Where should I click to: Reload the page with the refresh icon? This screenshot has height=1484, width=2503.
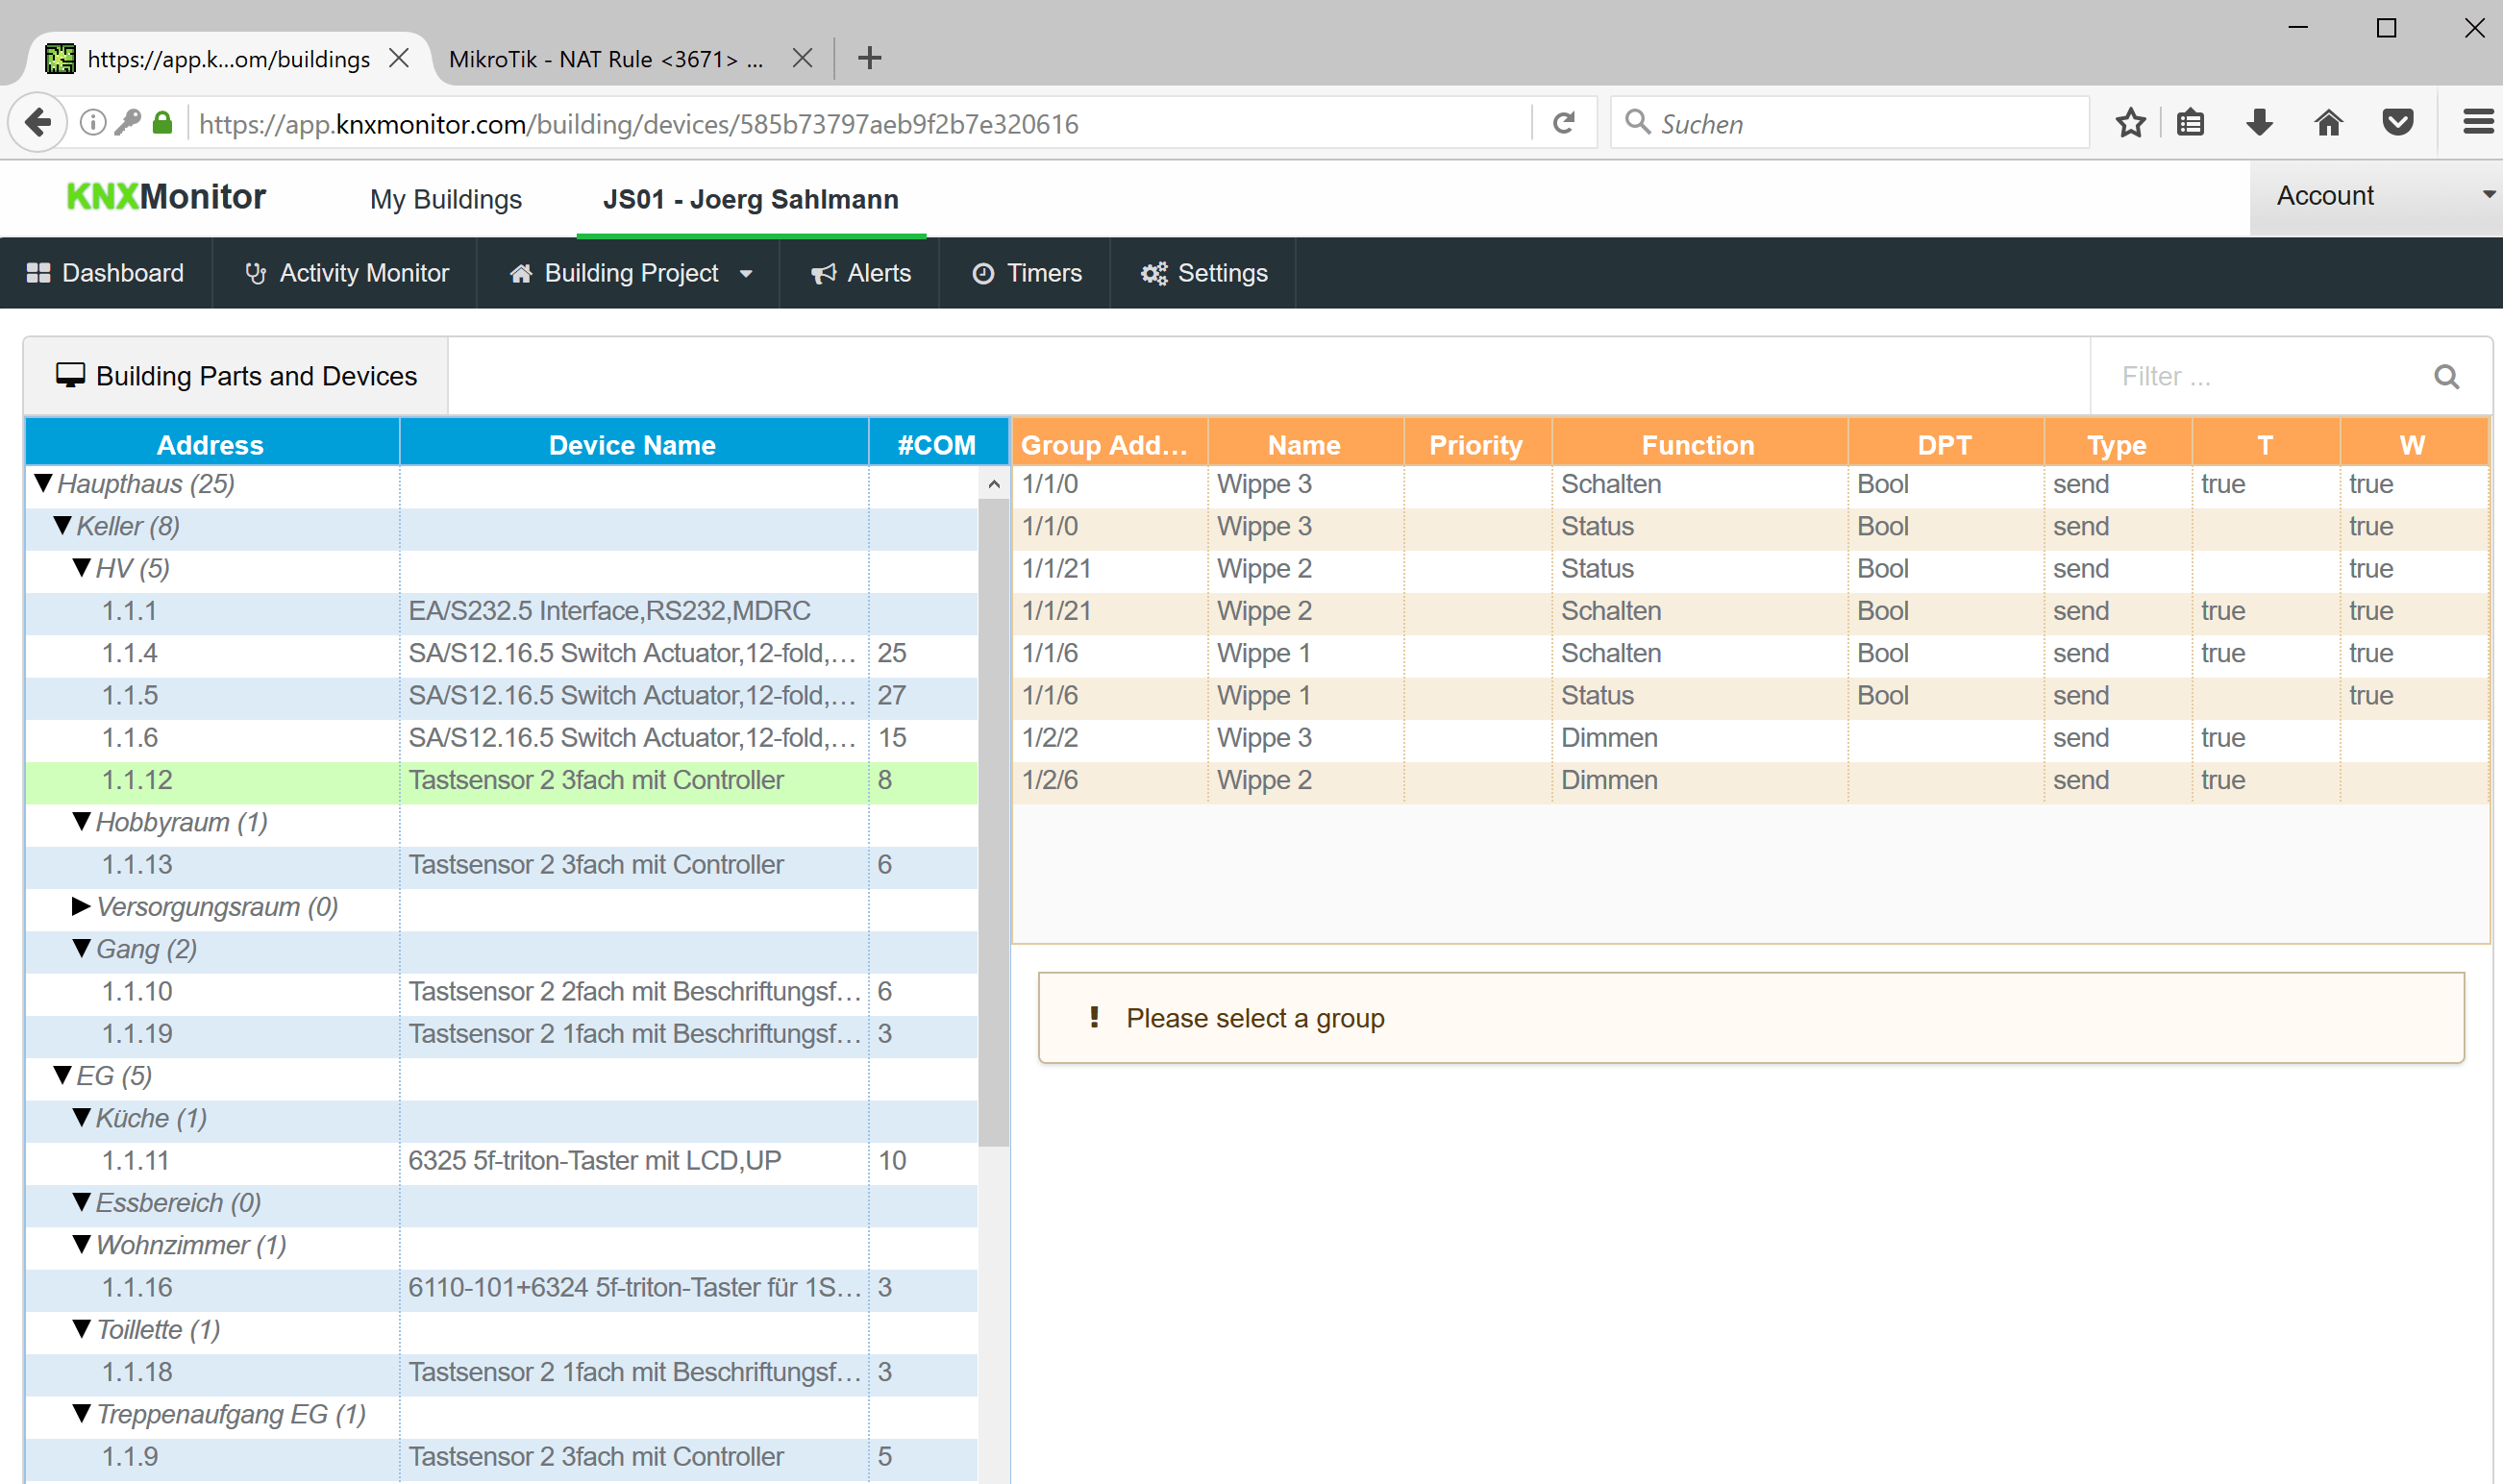pos(1564,123)
